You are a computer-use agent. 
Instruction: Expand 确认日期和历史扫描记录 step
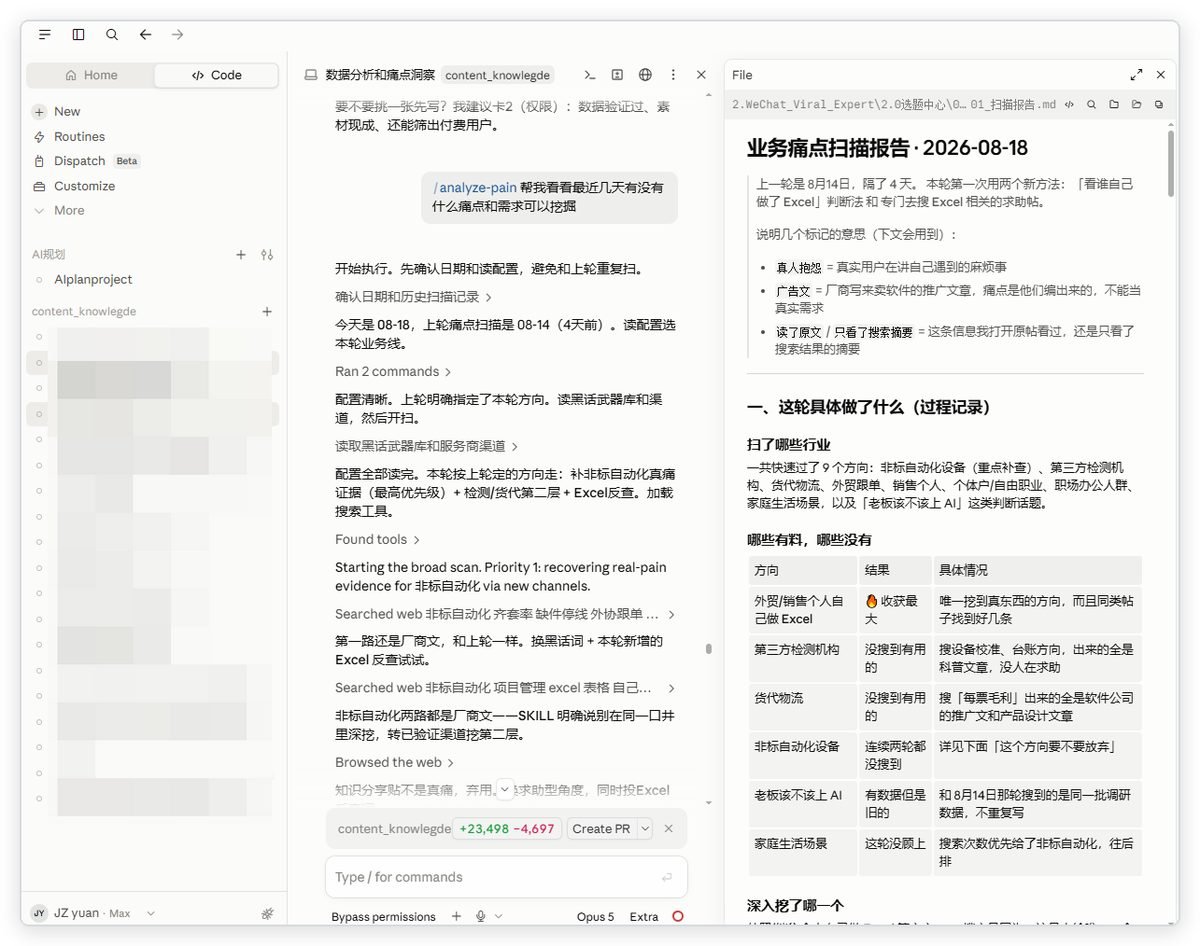[414, 297]
